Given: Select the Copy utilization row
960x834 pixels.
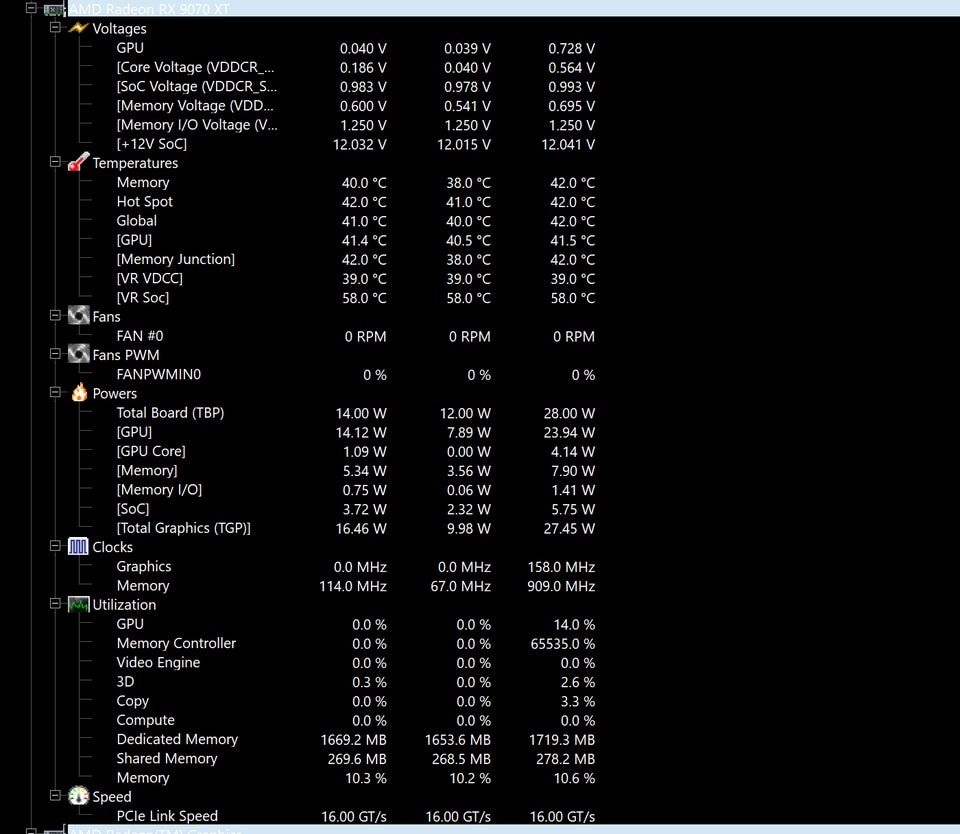Looking at the screenshot, I should pyautogui.click(x=355, y=701).
